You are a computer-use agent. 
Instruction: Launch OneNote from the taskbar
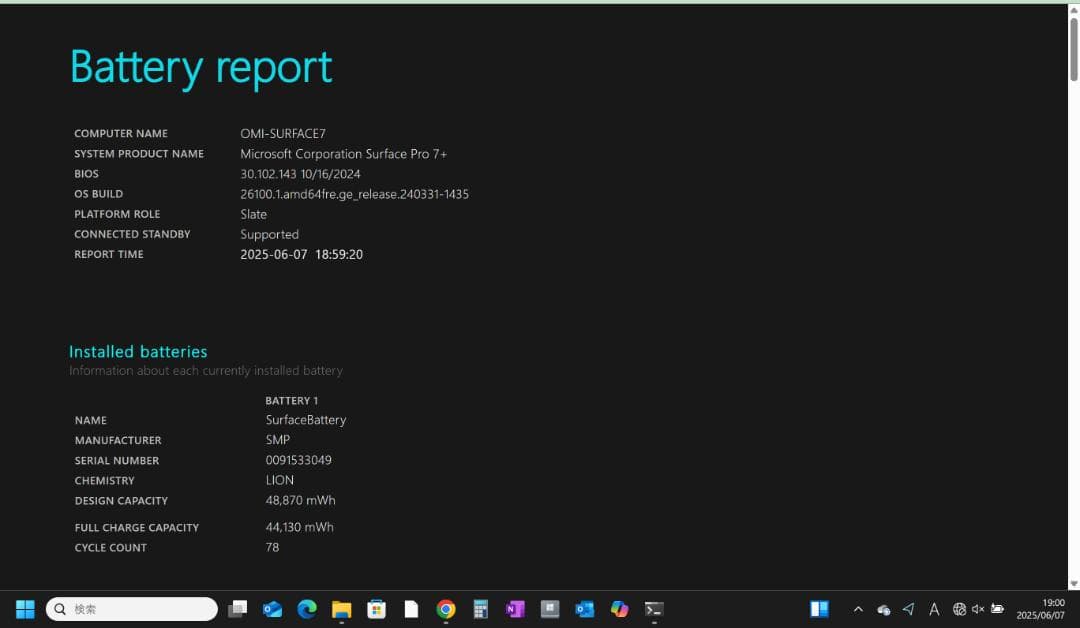[x=515, y=609]
